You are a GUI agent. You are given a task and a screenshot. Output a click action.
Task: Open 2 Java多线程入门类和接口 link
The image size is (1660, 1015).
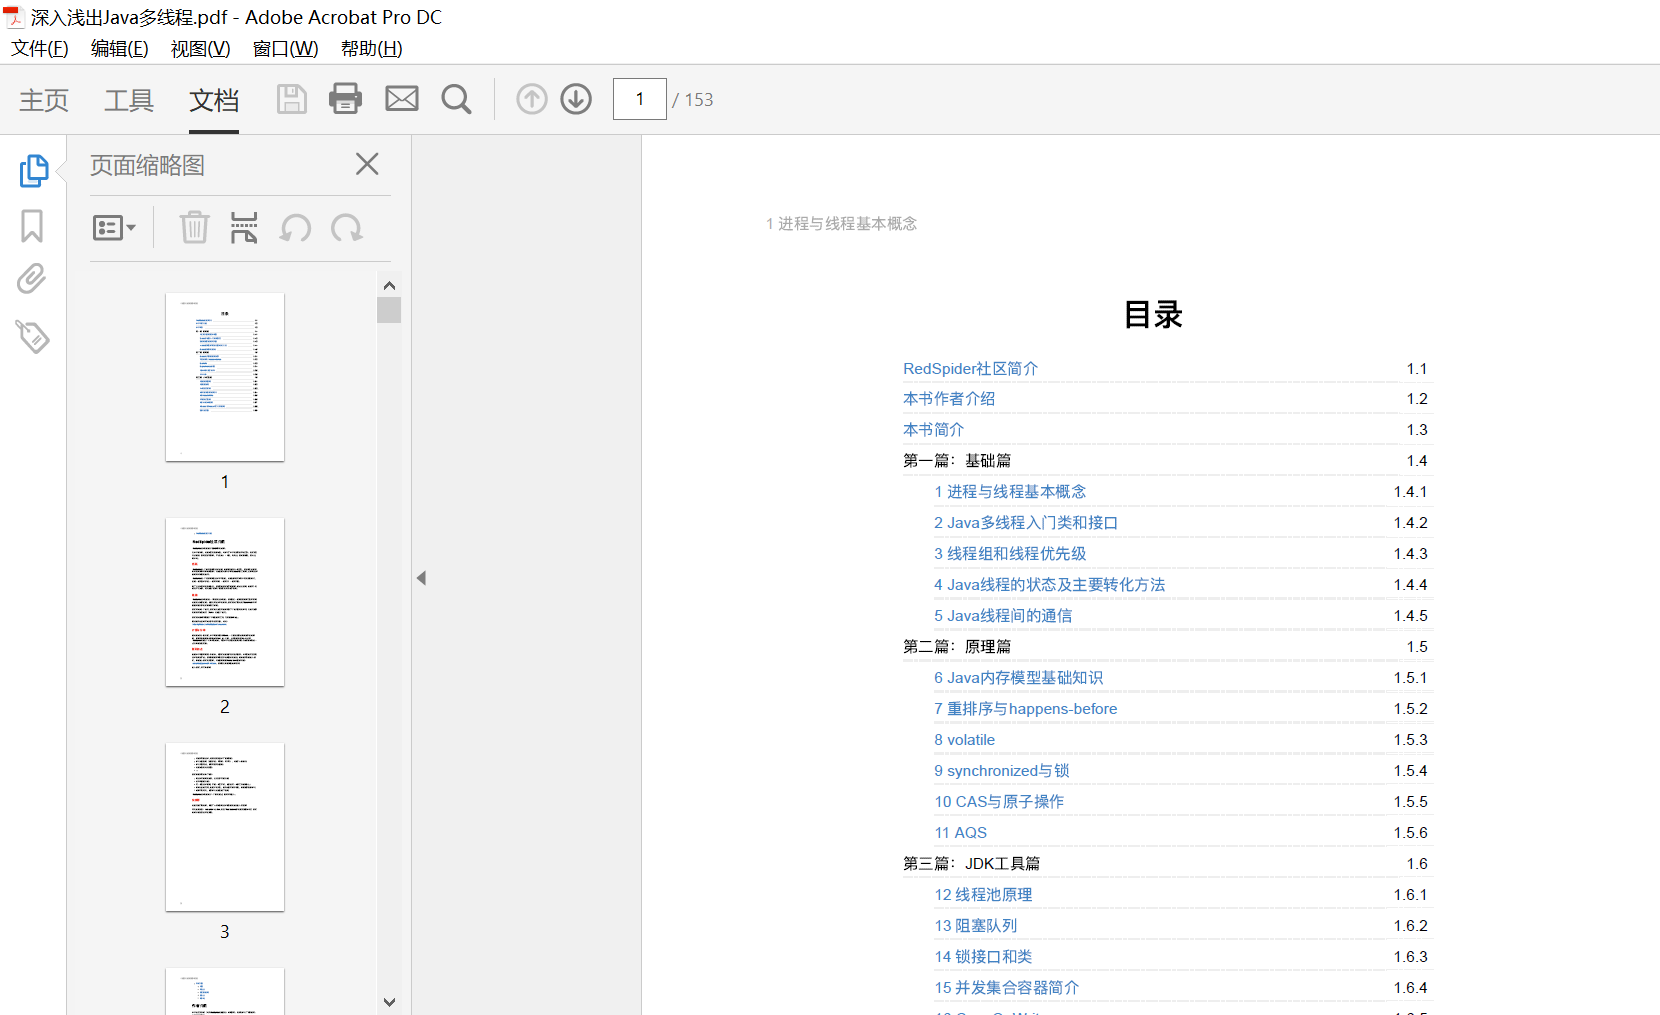click(x=1026, y=523)
